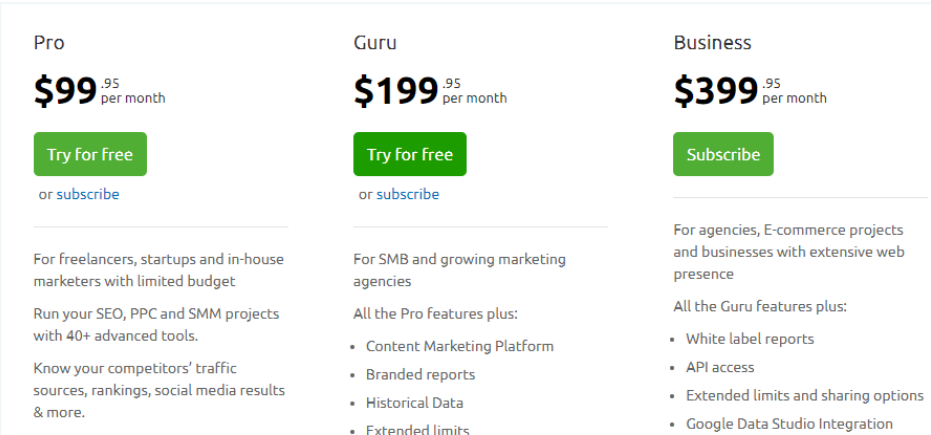Click the Historical Data list item
Screen dimensions: 931x435
click(x=414, y=403)
